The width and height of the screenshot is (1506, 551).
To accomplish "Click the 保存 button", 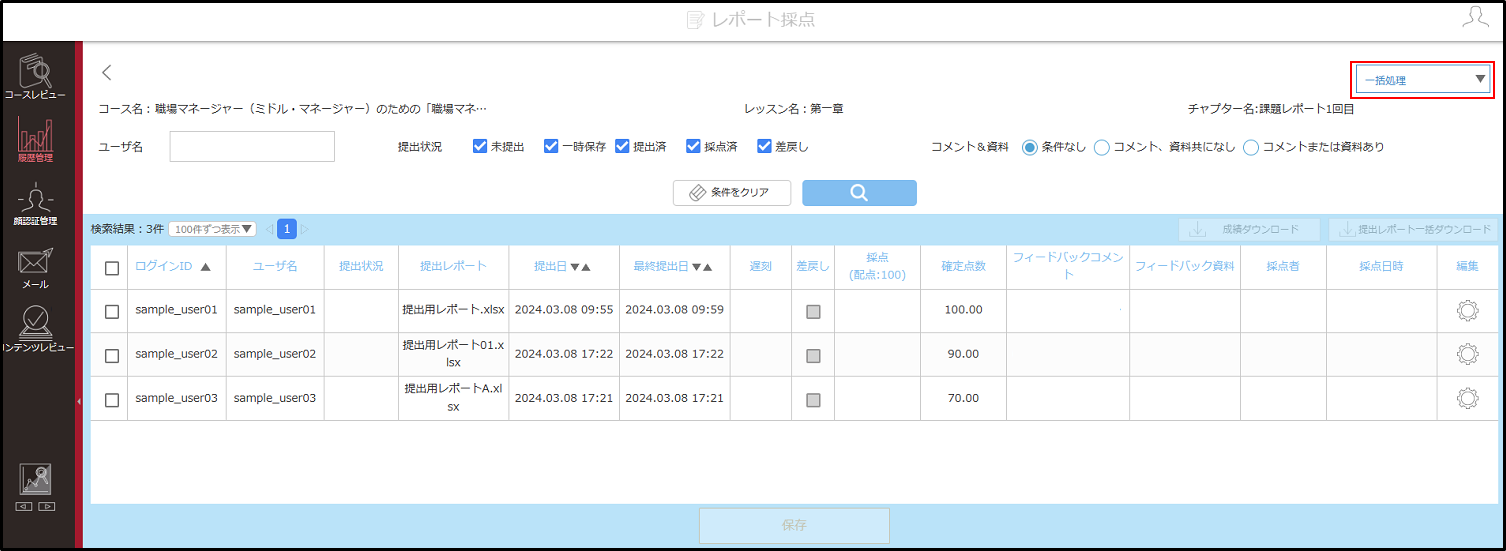I will (794, 525).
